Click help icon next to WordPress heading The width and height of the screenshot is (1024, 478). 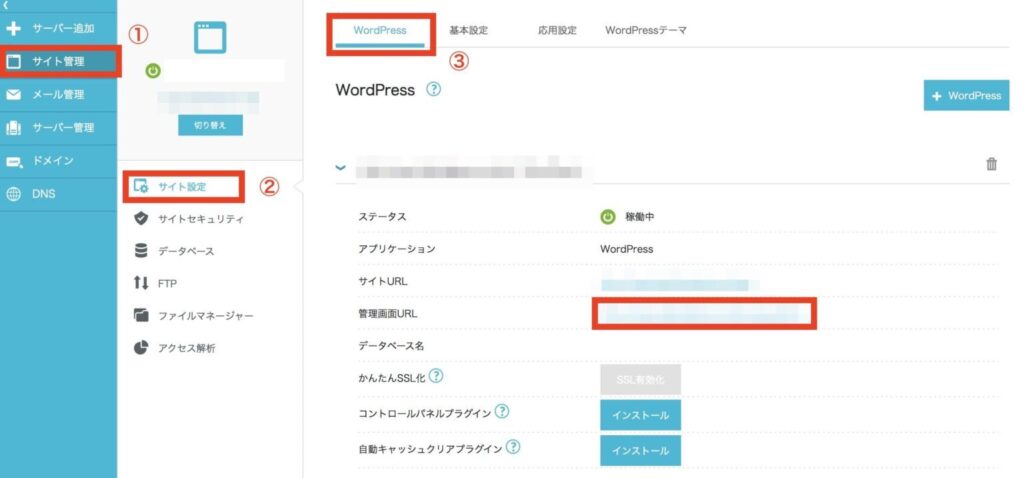434,89
